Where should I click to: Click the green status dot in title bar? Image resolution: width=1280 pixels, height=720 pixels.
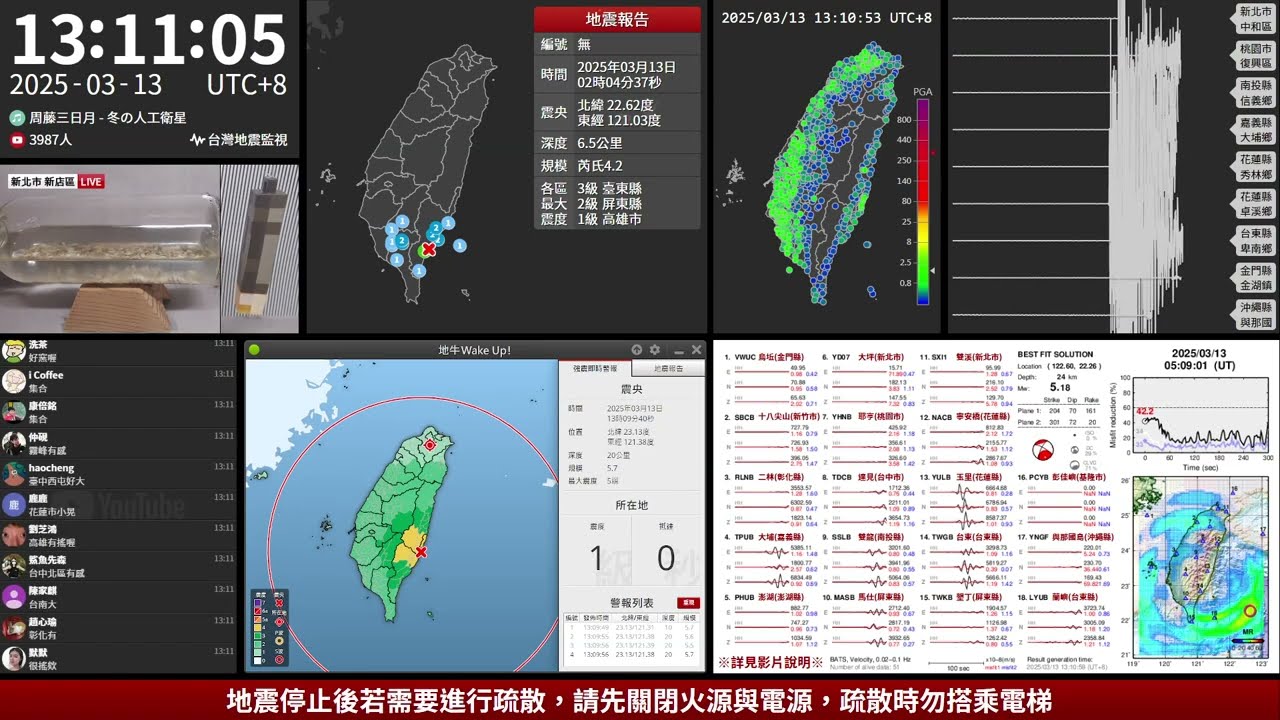255,350
